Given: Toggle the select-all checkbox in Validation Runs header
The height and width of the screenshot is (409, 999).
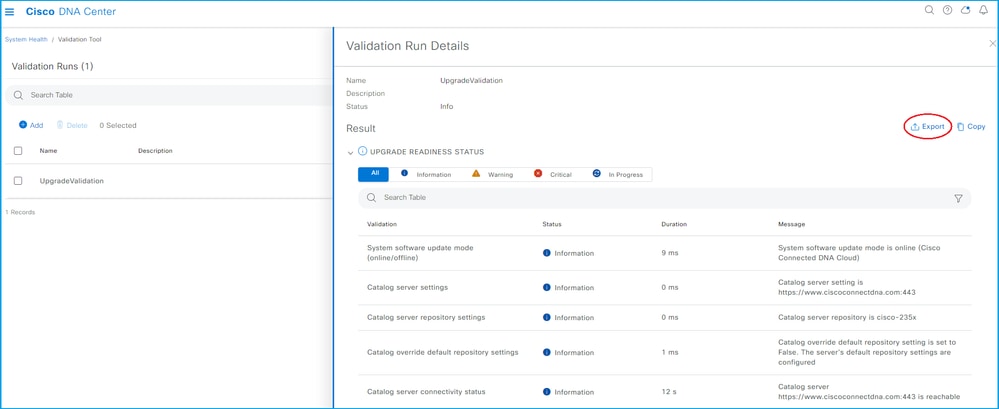Looking at the screenshot, I should [x=18, y=151].
